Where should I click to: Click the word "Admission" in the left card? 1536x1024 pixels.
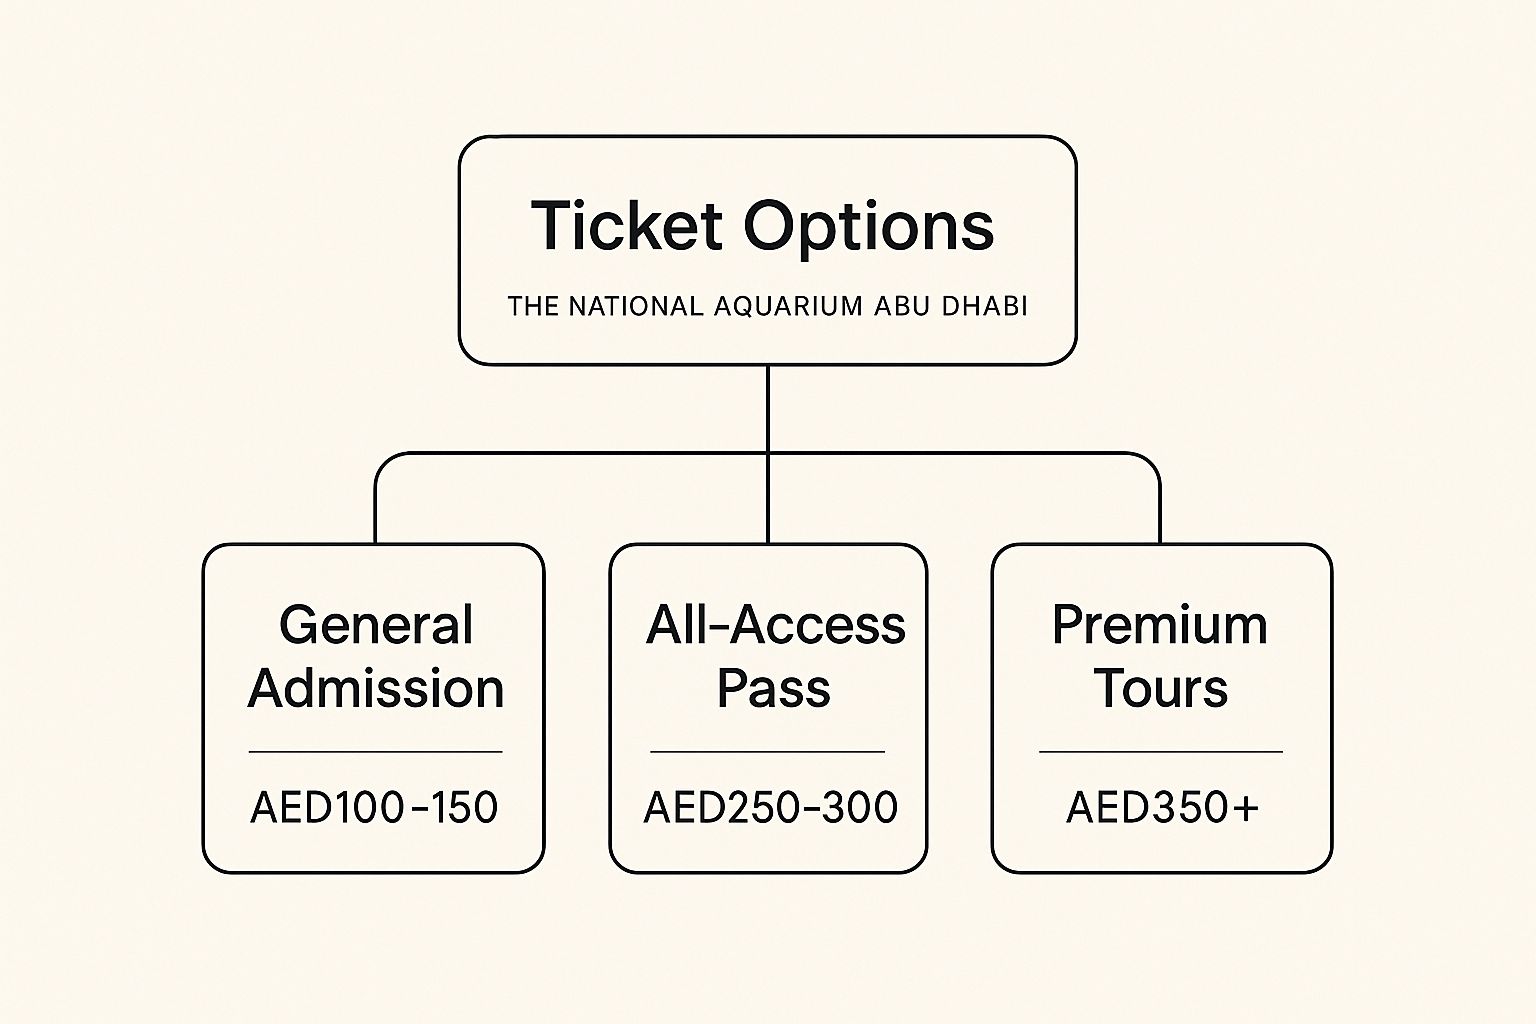[375, 689]
